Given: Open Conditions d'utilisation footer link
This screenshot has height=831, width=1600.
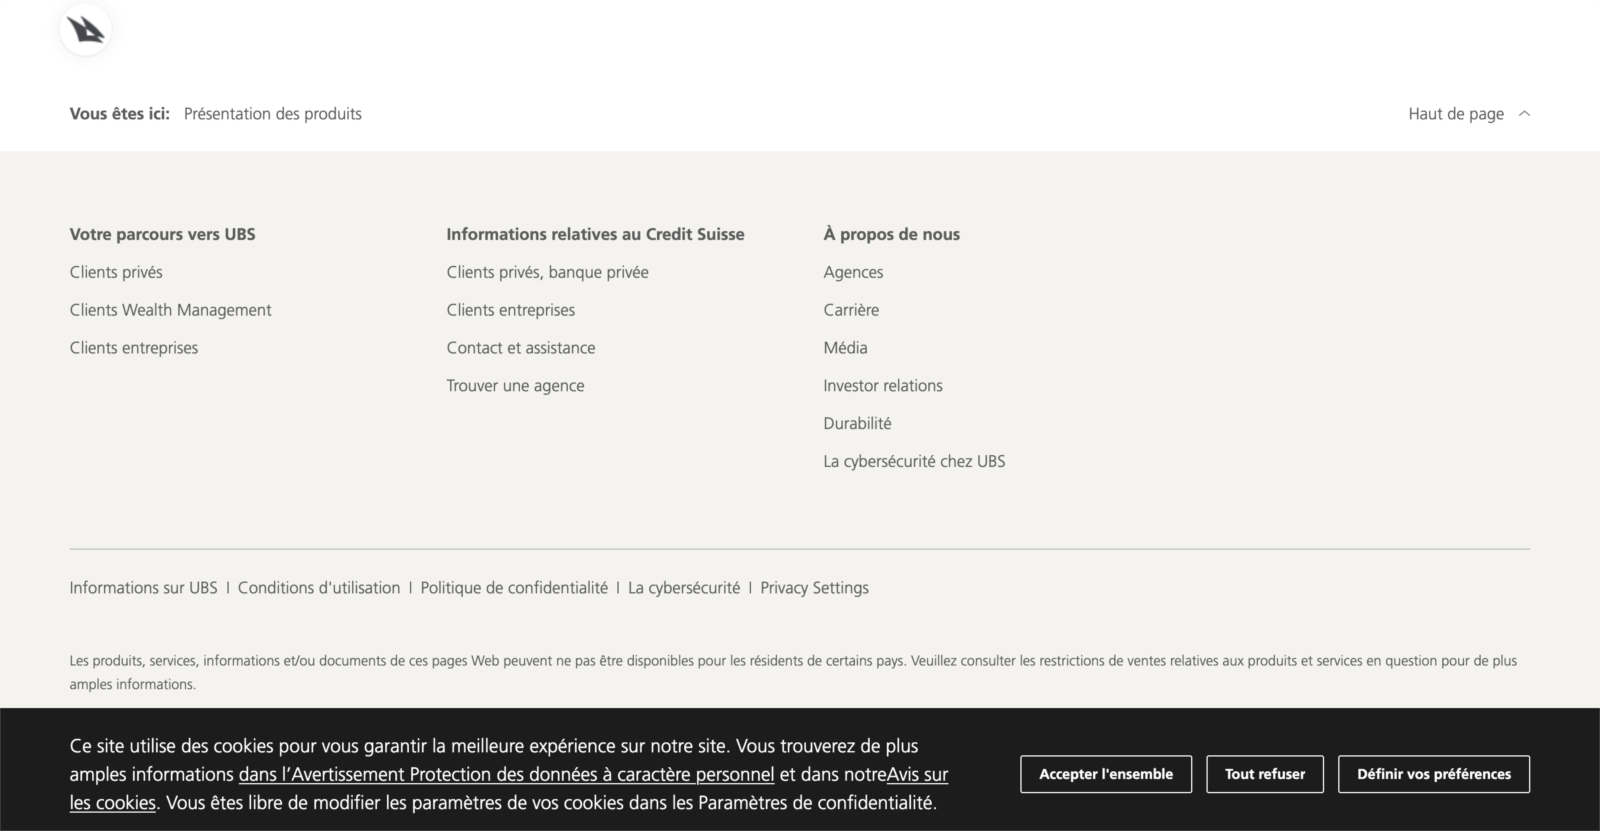Looking at the screenshot, I should [x=318, y=588].
